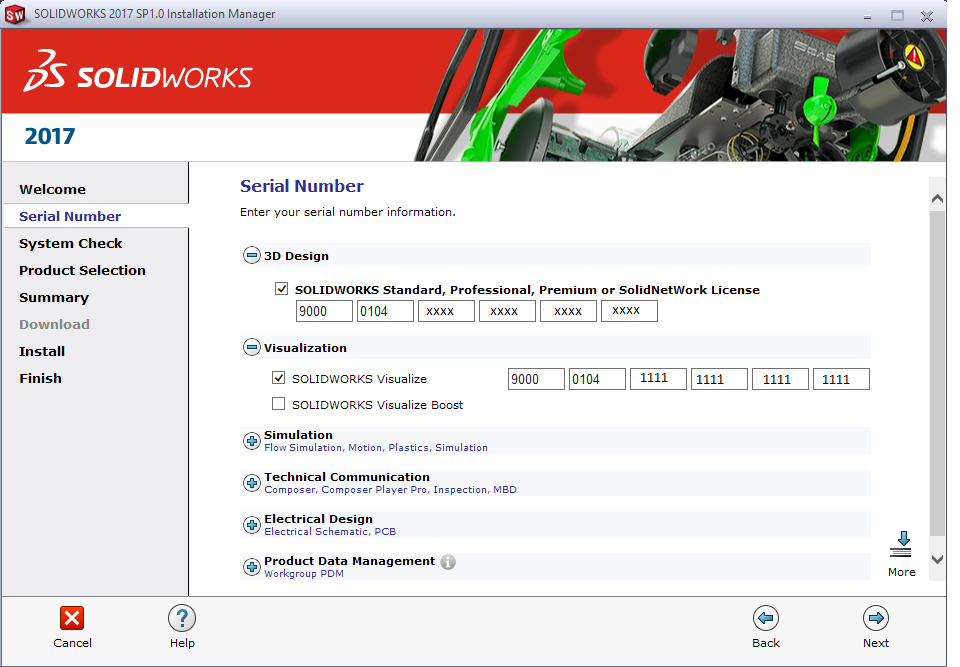
Task: Collapse the 3D Design section
Action: pos(252,256)
